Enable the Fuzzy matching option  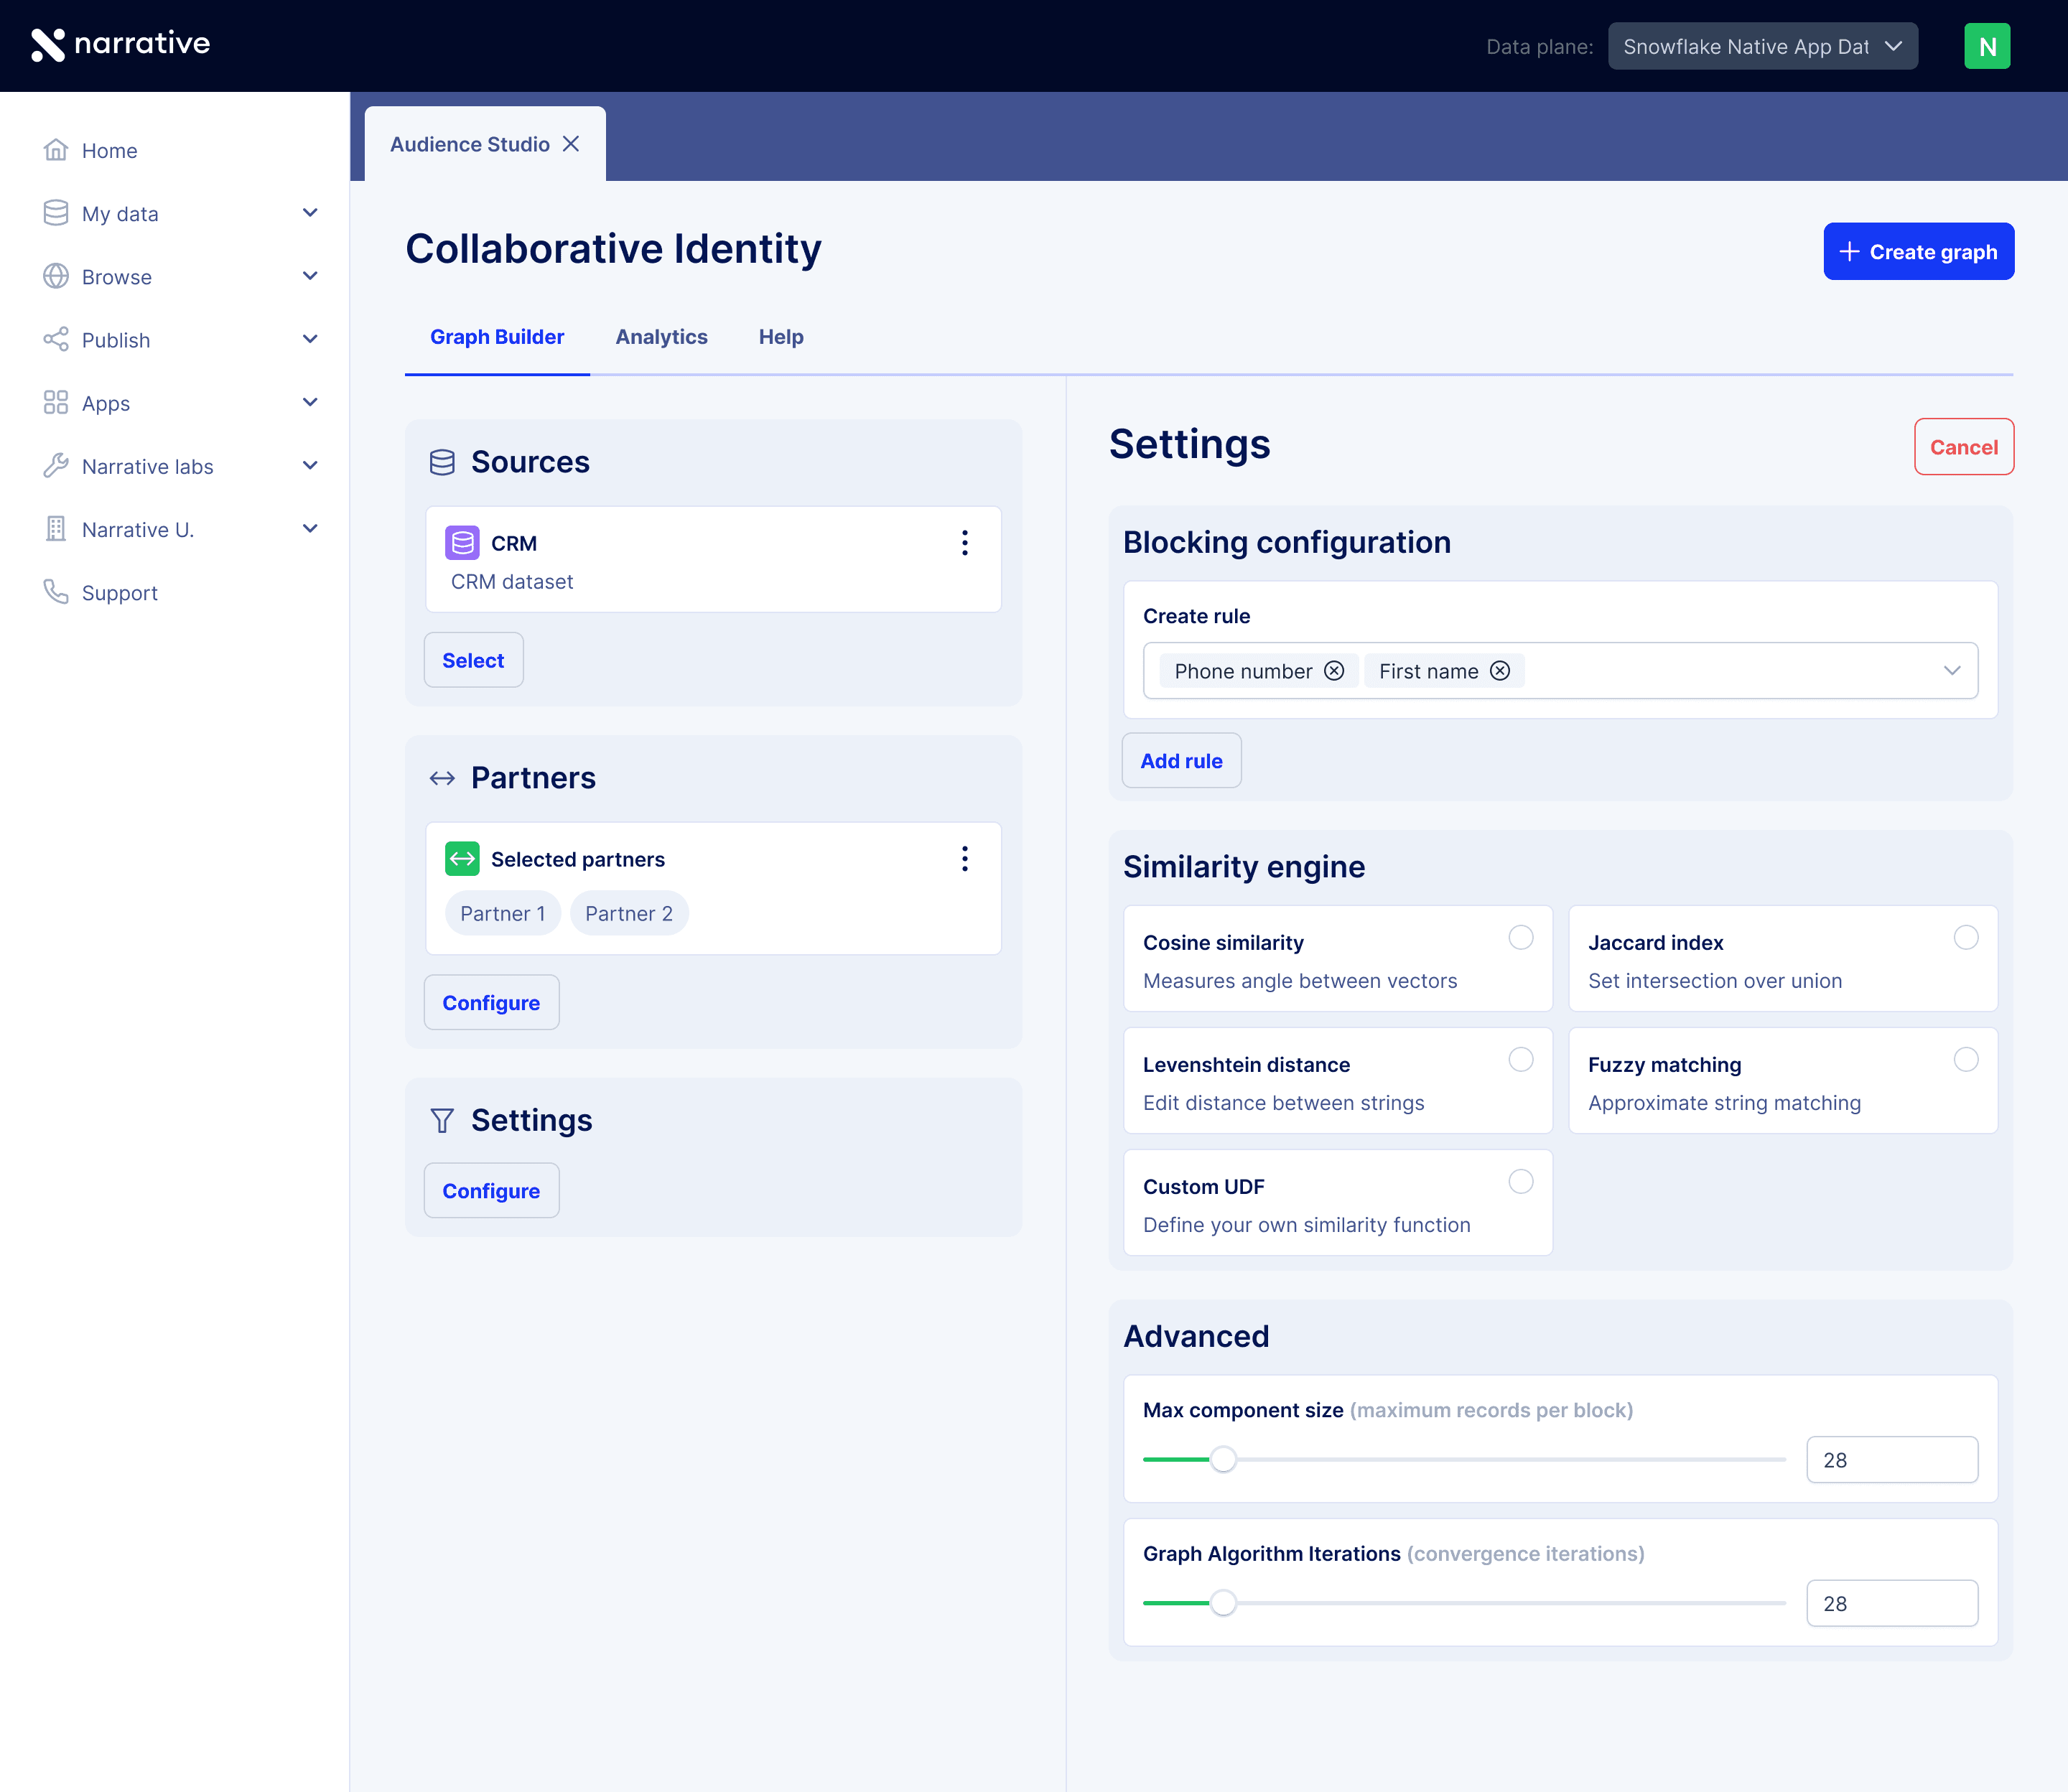click(1965, 1060)
